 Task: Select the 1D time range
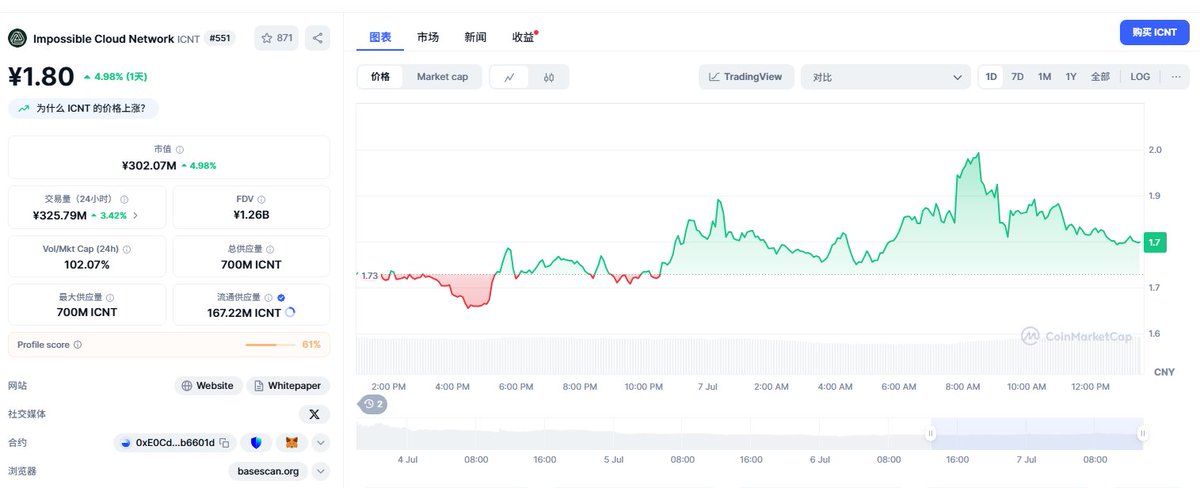[991, 77]
